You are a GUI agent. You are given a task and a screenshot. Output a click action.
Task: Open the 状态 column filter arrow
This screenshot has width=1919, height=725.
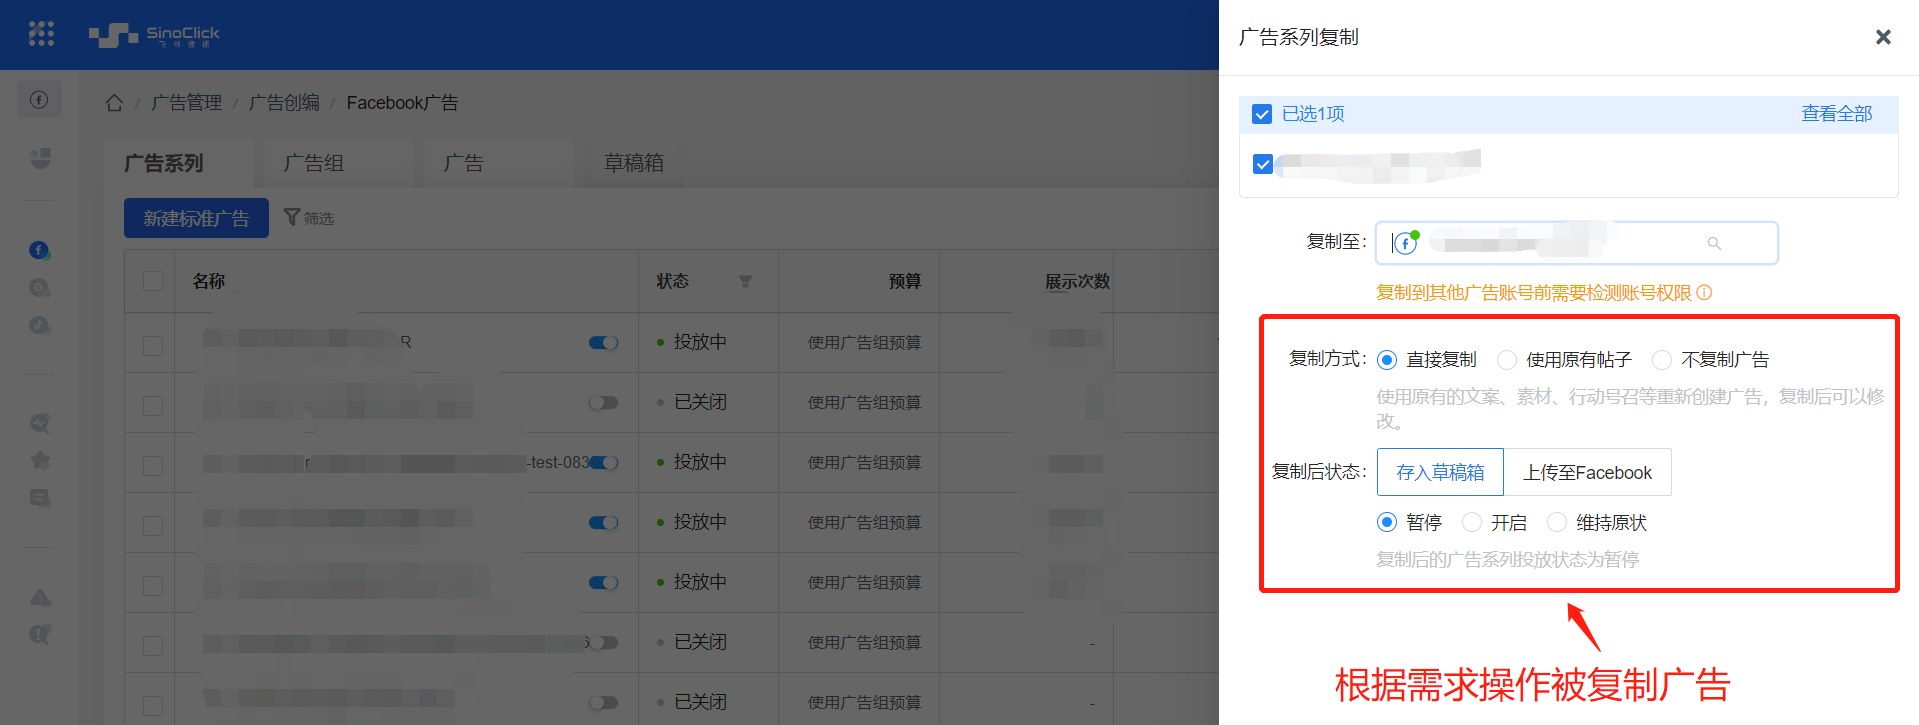(745, 282)
